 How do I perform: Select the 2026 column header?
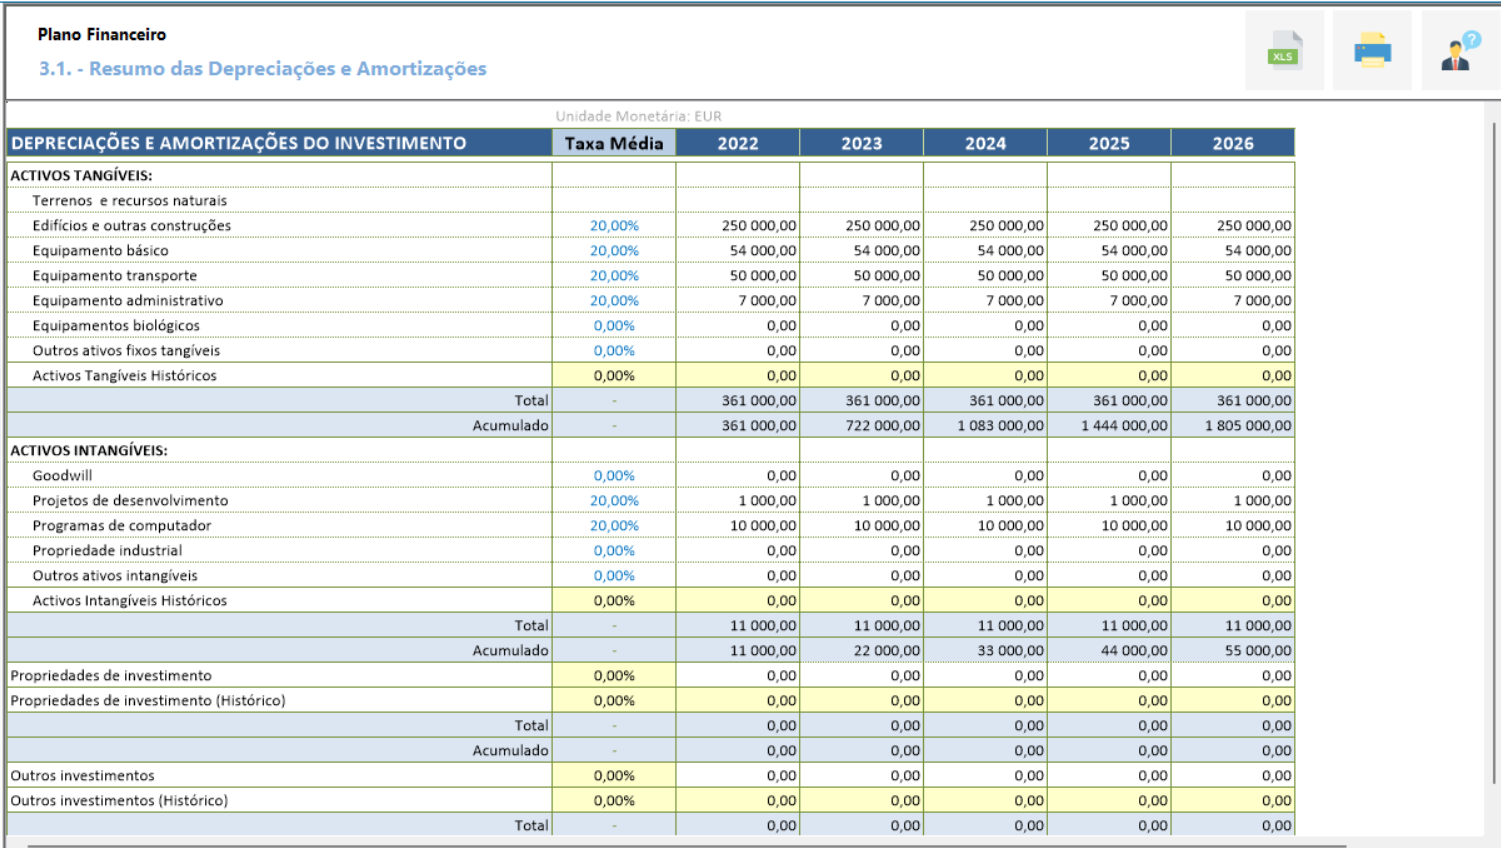pos(1233,143)
